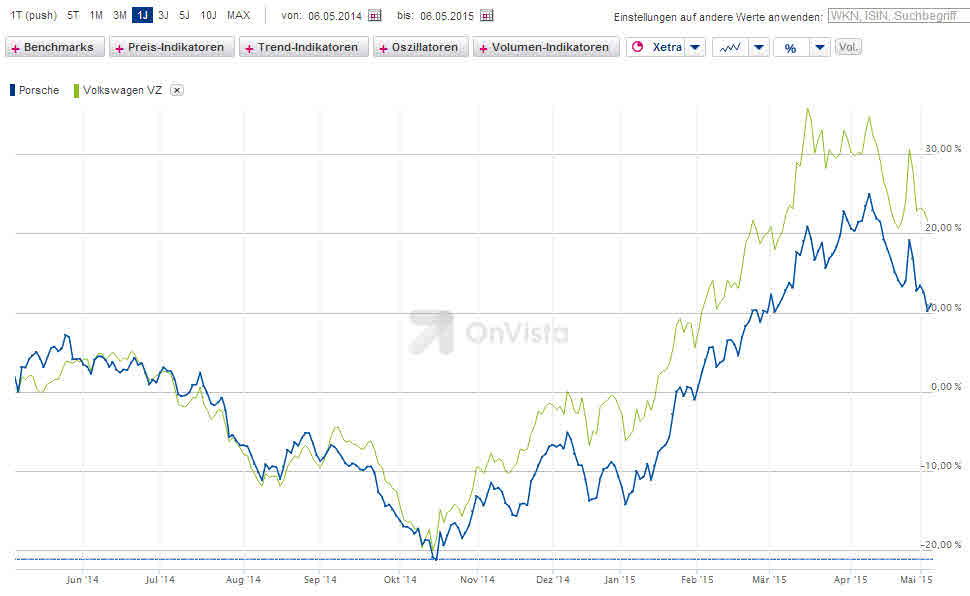The image size is (970, 596).
Task: Open the Trend-Indikatoren button
Action: coord(304,46)
